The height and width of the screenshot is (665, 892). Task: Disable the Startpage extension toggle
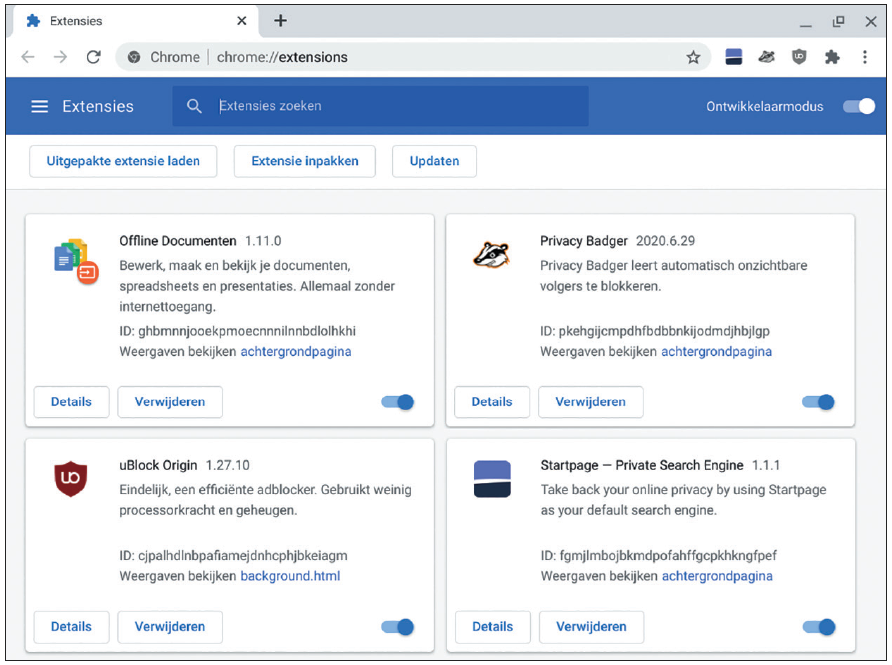(x=819, y=627)
